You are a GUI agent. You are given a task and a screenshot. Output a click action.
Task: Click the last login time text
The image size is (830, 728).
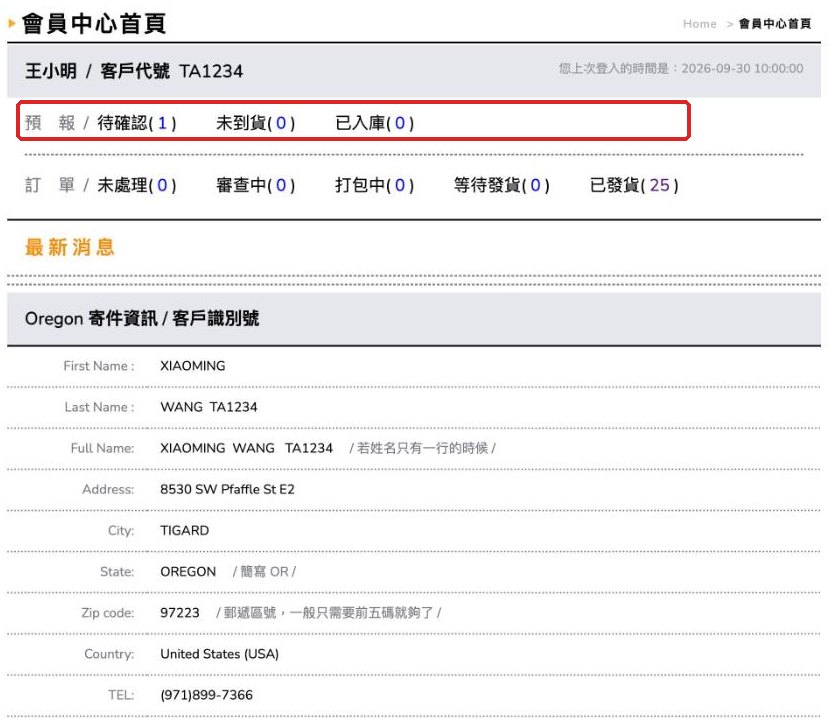681,68
